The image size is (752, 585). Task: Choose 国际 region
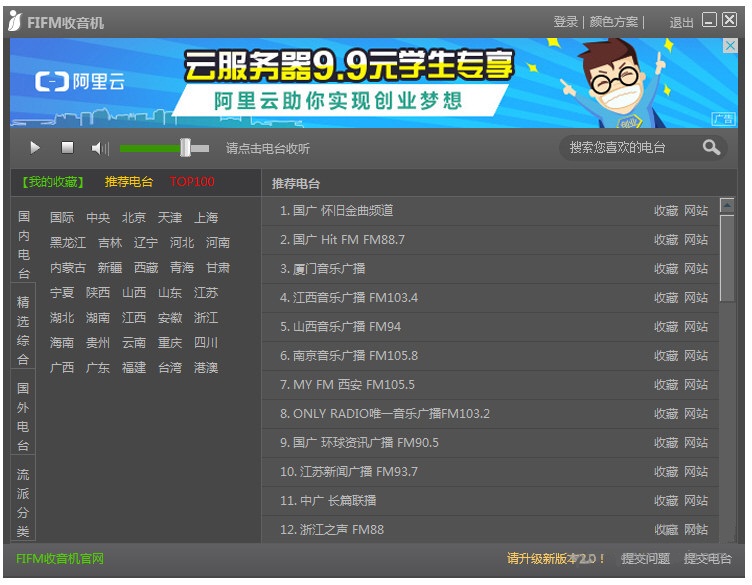click(62, 218)
